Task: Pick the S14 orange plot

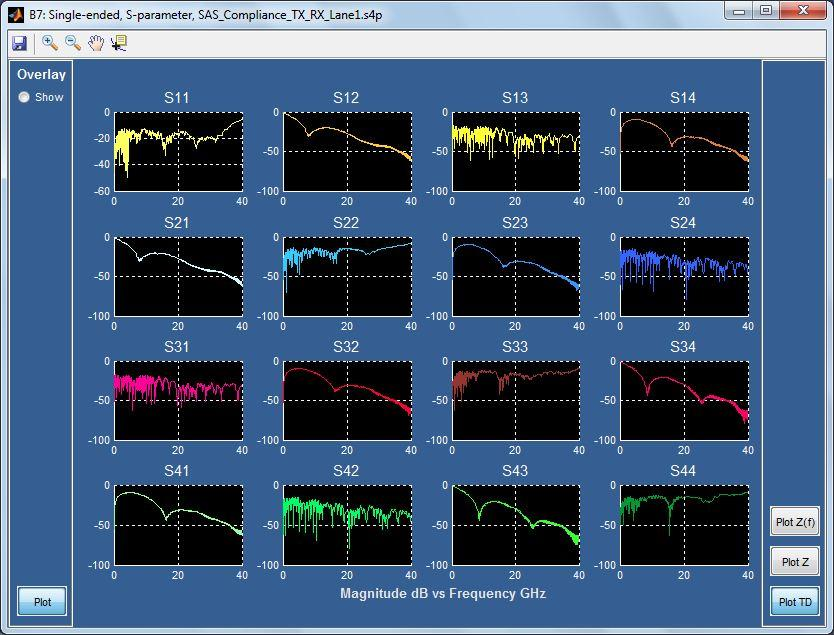Action: coord(684,151)
